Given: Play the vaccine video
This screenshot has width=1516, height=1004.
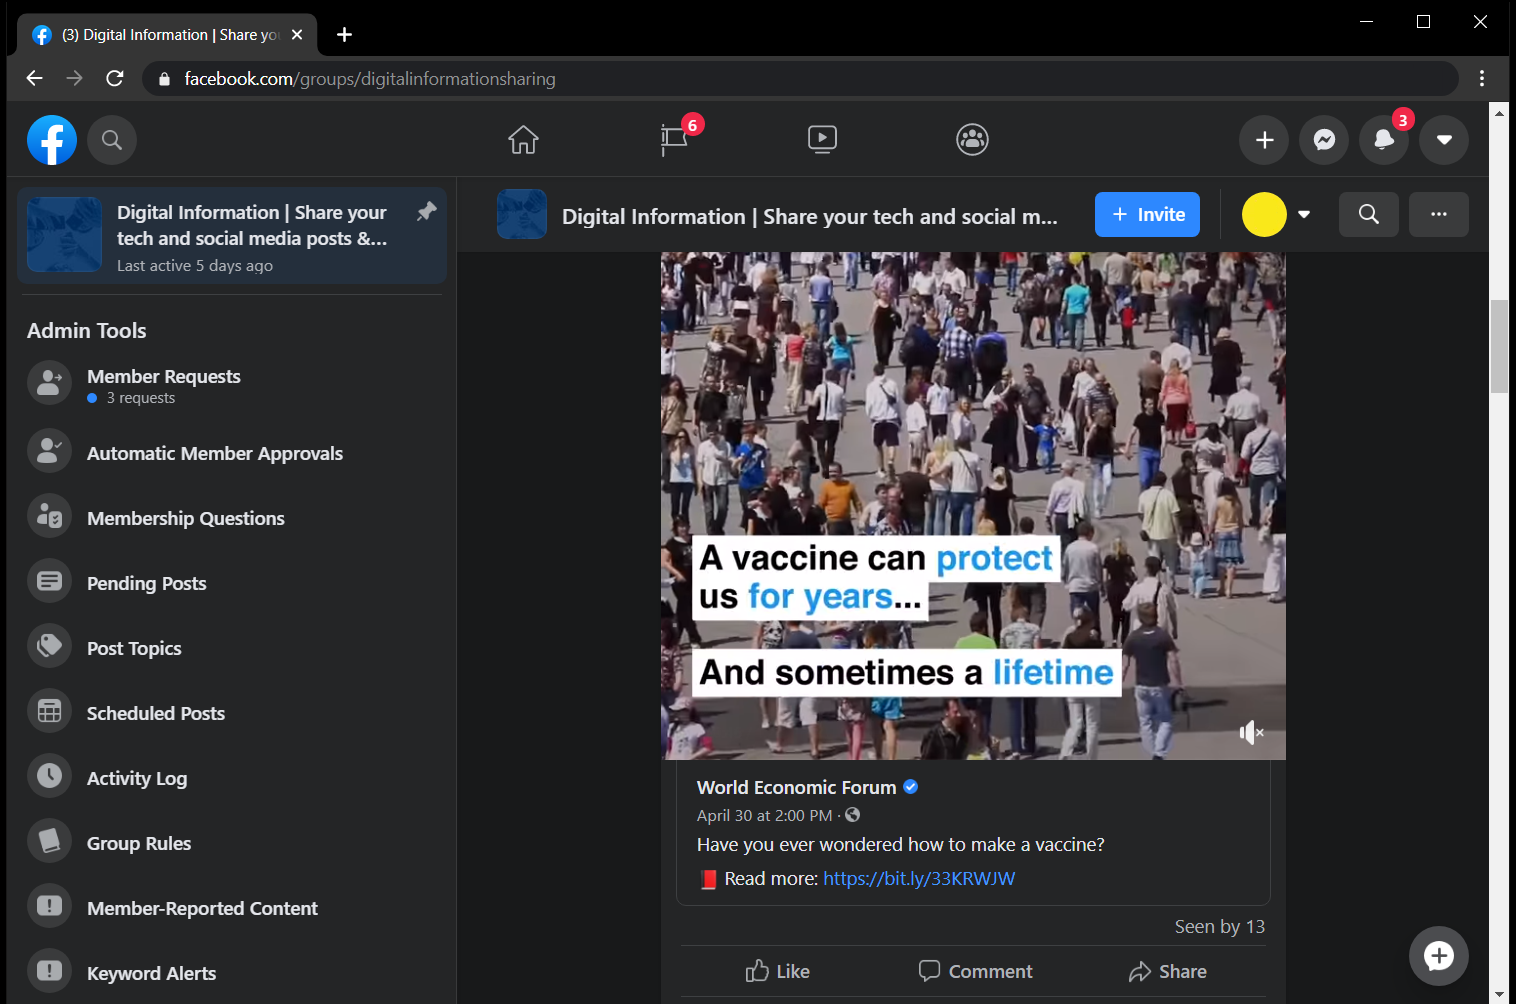Looking at the screenshot, I should [973, 506].
